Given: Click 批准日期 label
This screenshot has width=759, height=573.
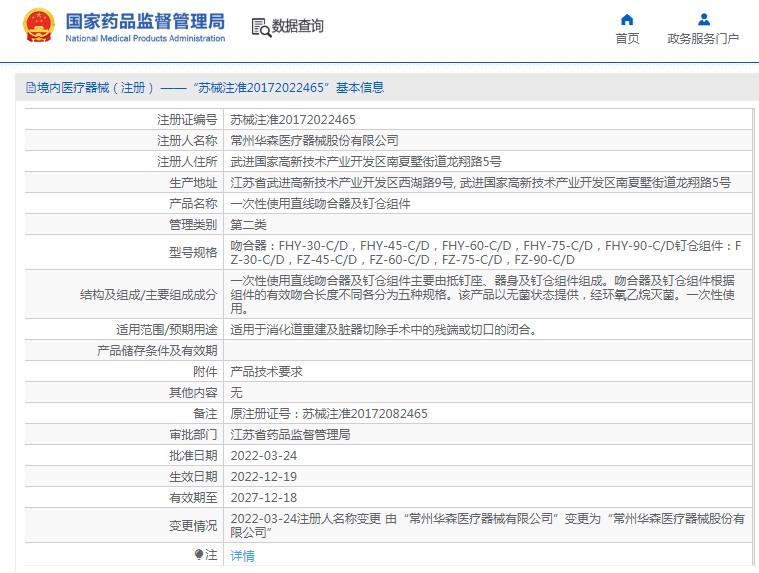Looking at the screenshot, I should (x=193, y=456).
